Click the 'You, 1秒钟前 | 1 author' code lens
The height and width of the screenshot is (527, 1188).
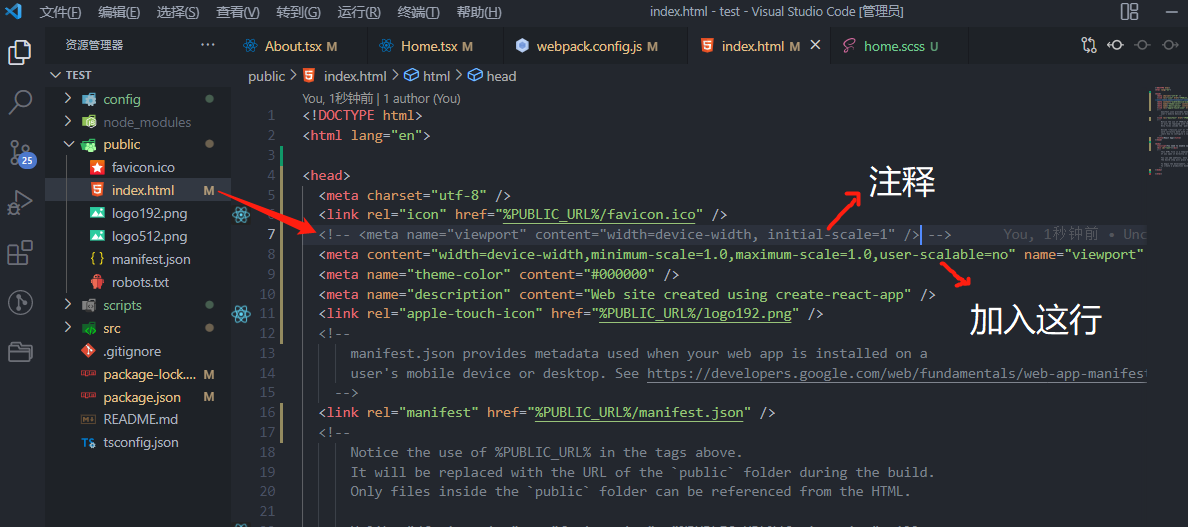coord(381,98)
